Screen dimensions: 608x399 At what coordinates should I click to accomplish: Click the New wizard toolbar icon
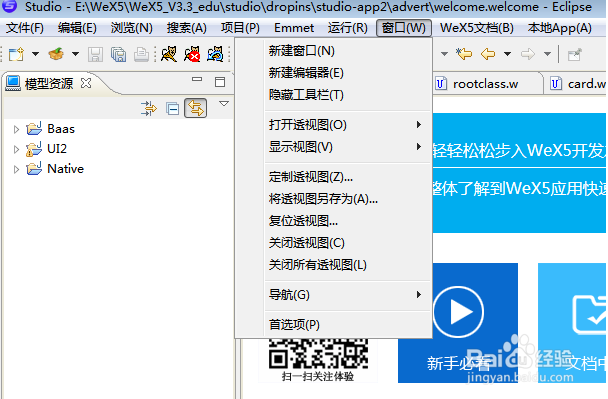16,54
